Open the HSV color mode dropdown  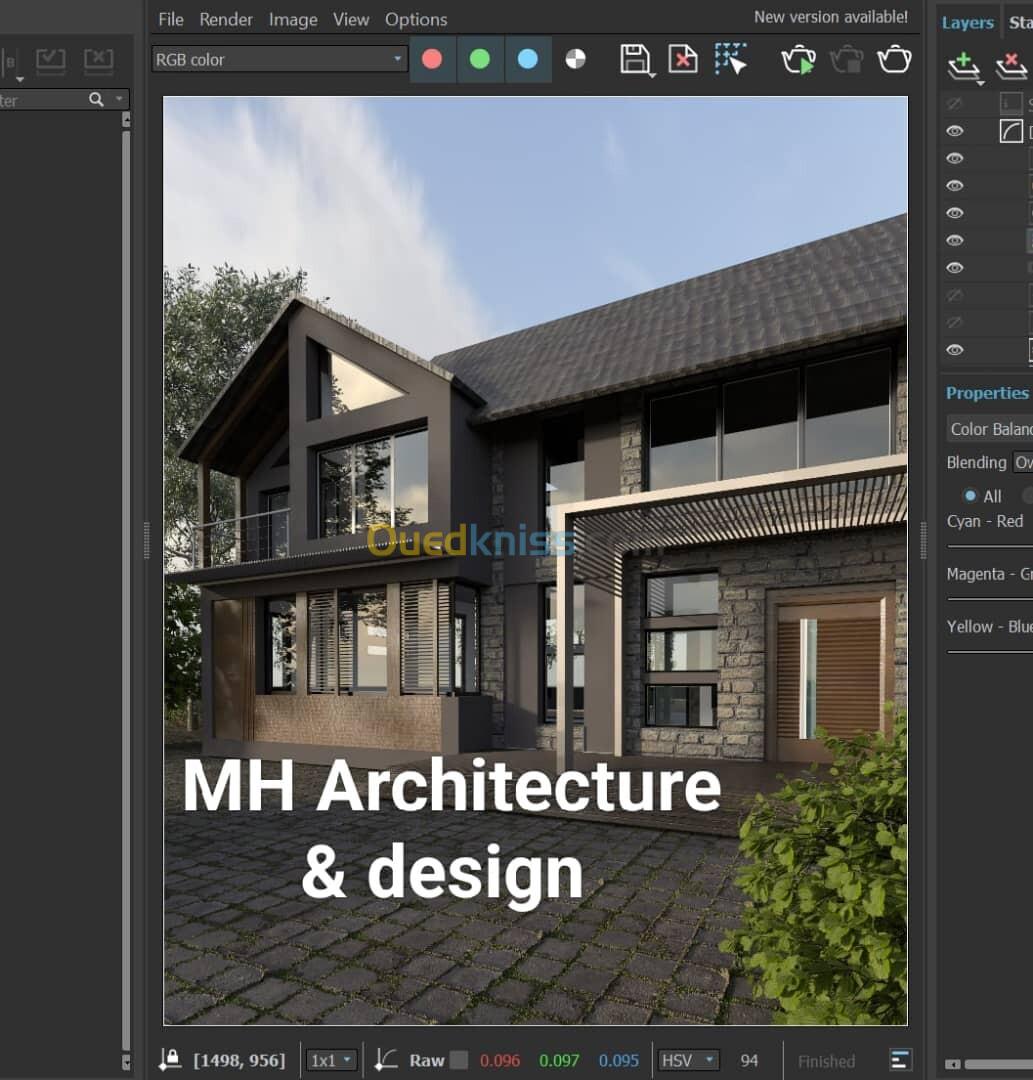pyautogui.click(x=688, y=1060)
